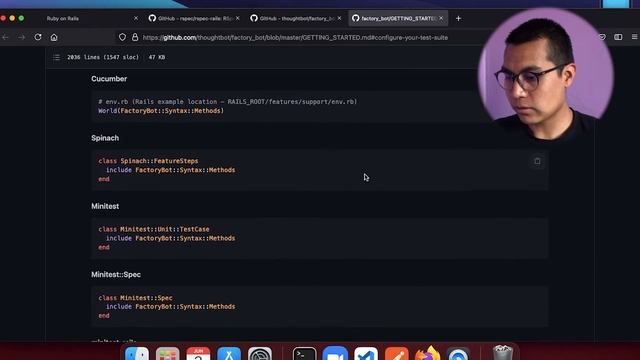This screenshot has height=360, width=640.
Task: Click the '2036 lines (1547 sloc)' text
Action: (103, 57)
